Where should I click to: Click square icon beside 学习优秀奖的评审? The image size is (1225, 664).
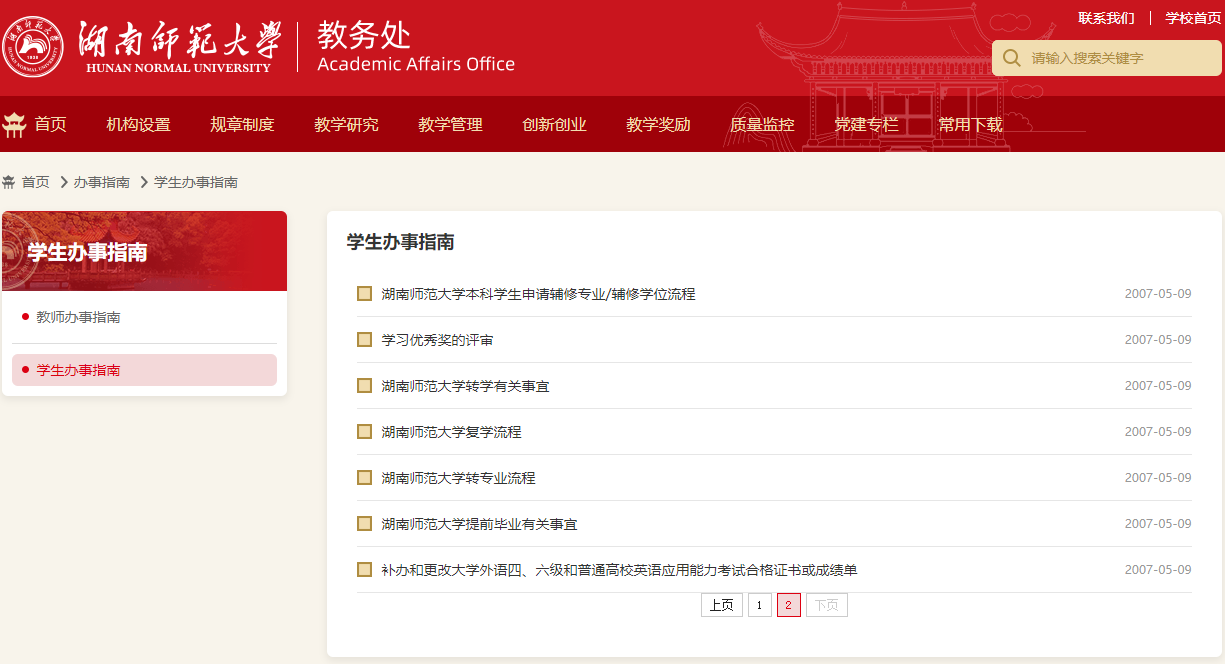point(364,340)
